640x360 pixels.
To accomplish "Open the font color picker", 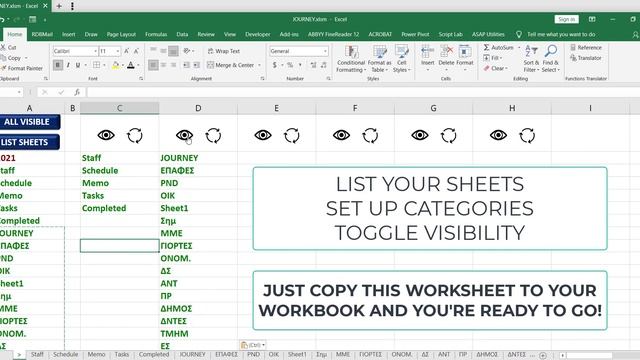I will [x=131, y=65].
